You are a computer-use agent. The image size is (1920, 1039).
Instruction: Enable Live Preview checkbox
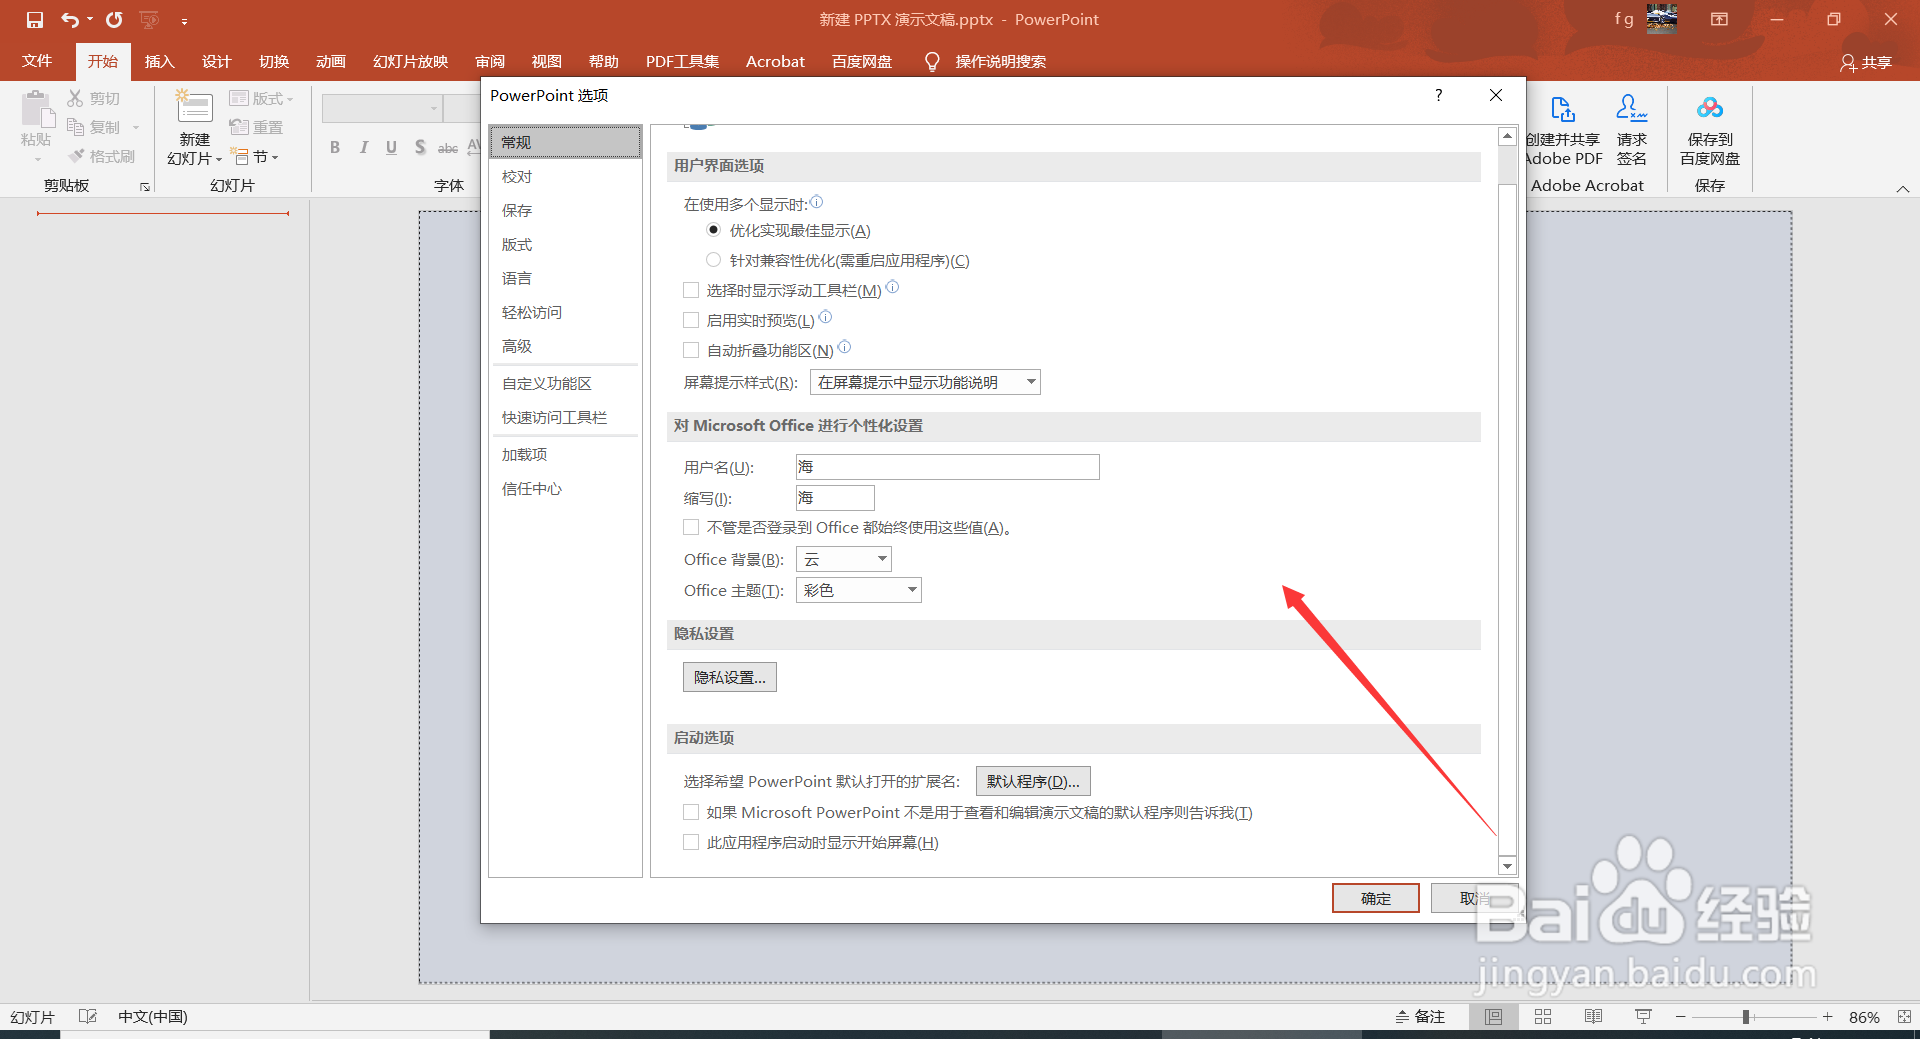click(x=691, y=320)
